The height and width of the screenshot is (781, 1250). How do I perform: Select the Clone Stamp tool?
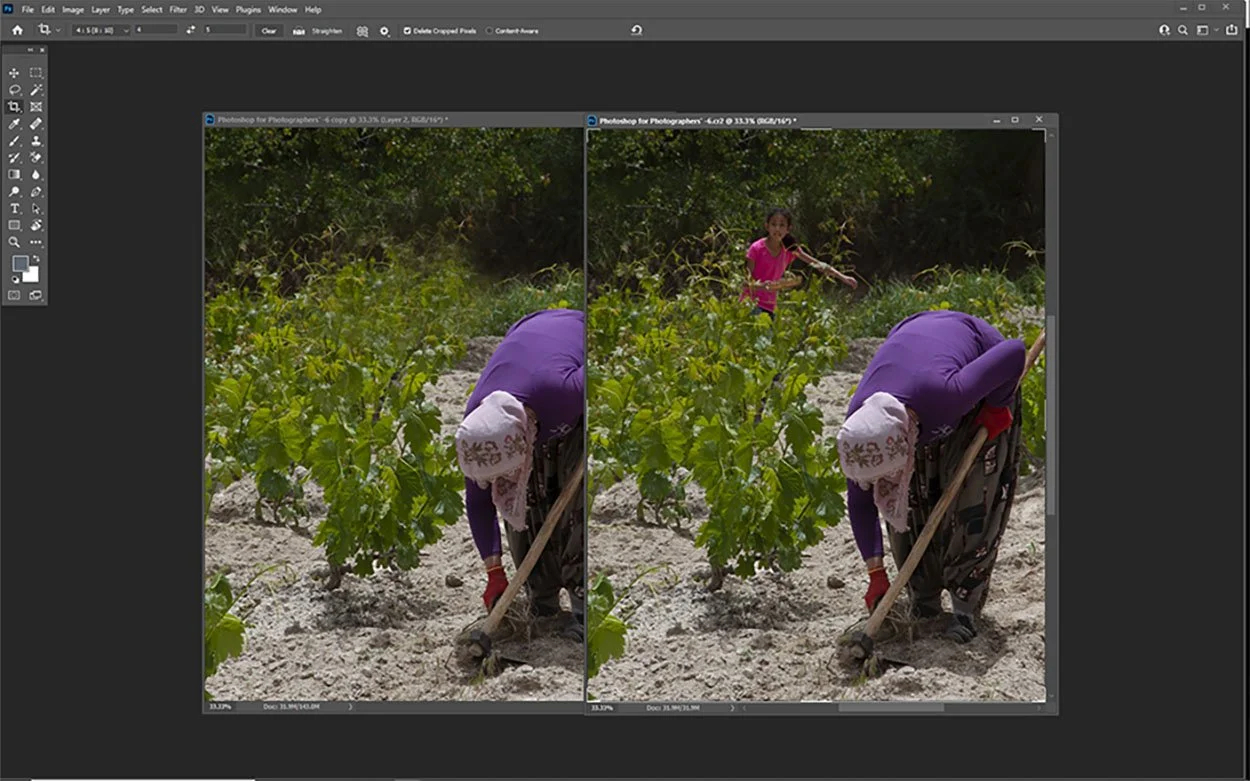point(36,141)
